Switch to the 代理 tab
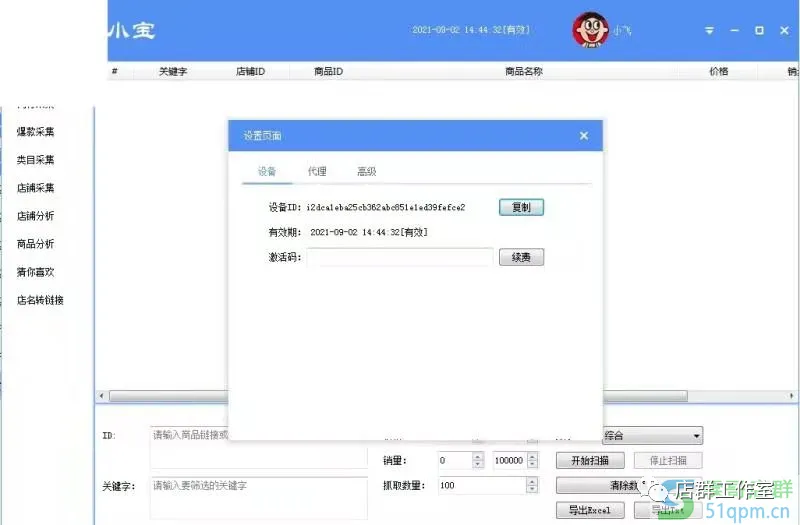The height and width of the screenshot is (525, 800). (317, 171)
